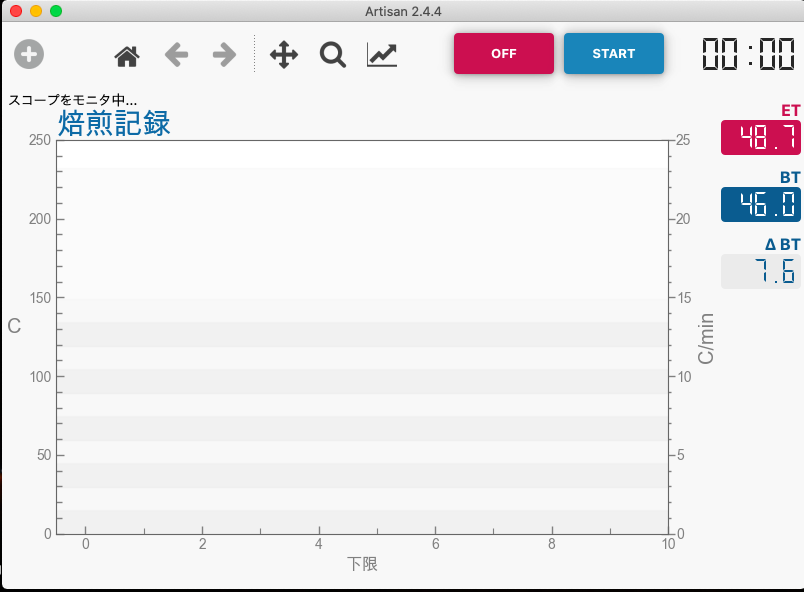Viewport: 804px width, 592px height.
Task: Select the Pan four-arrow tool
Action: pos(284,55)
